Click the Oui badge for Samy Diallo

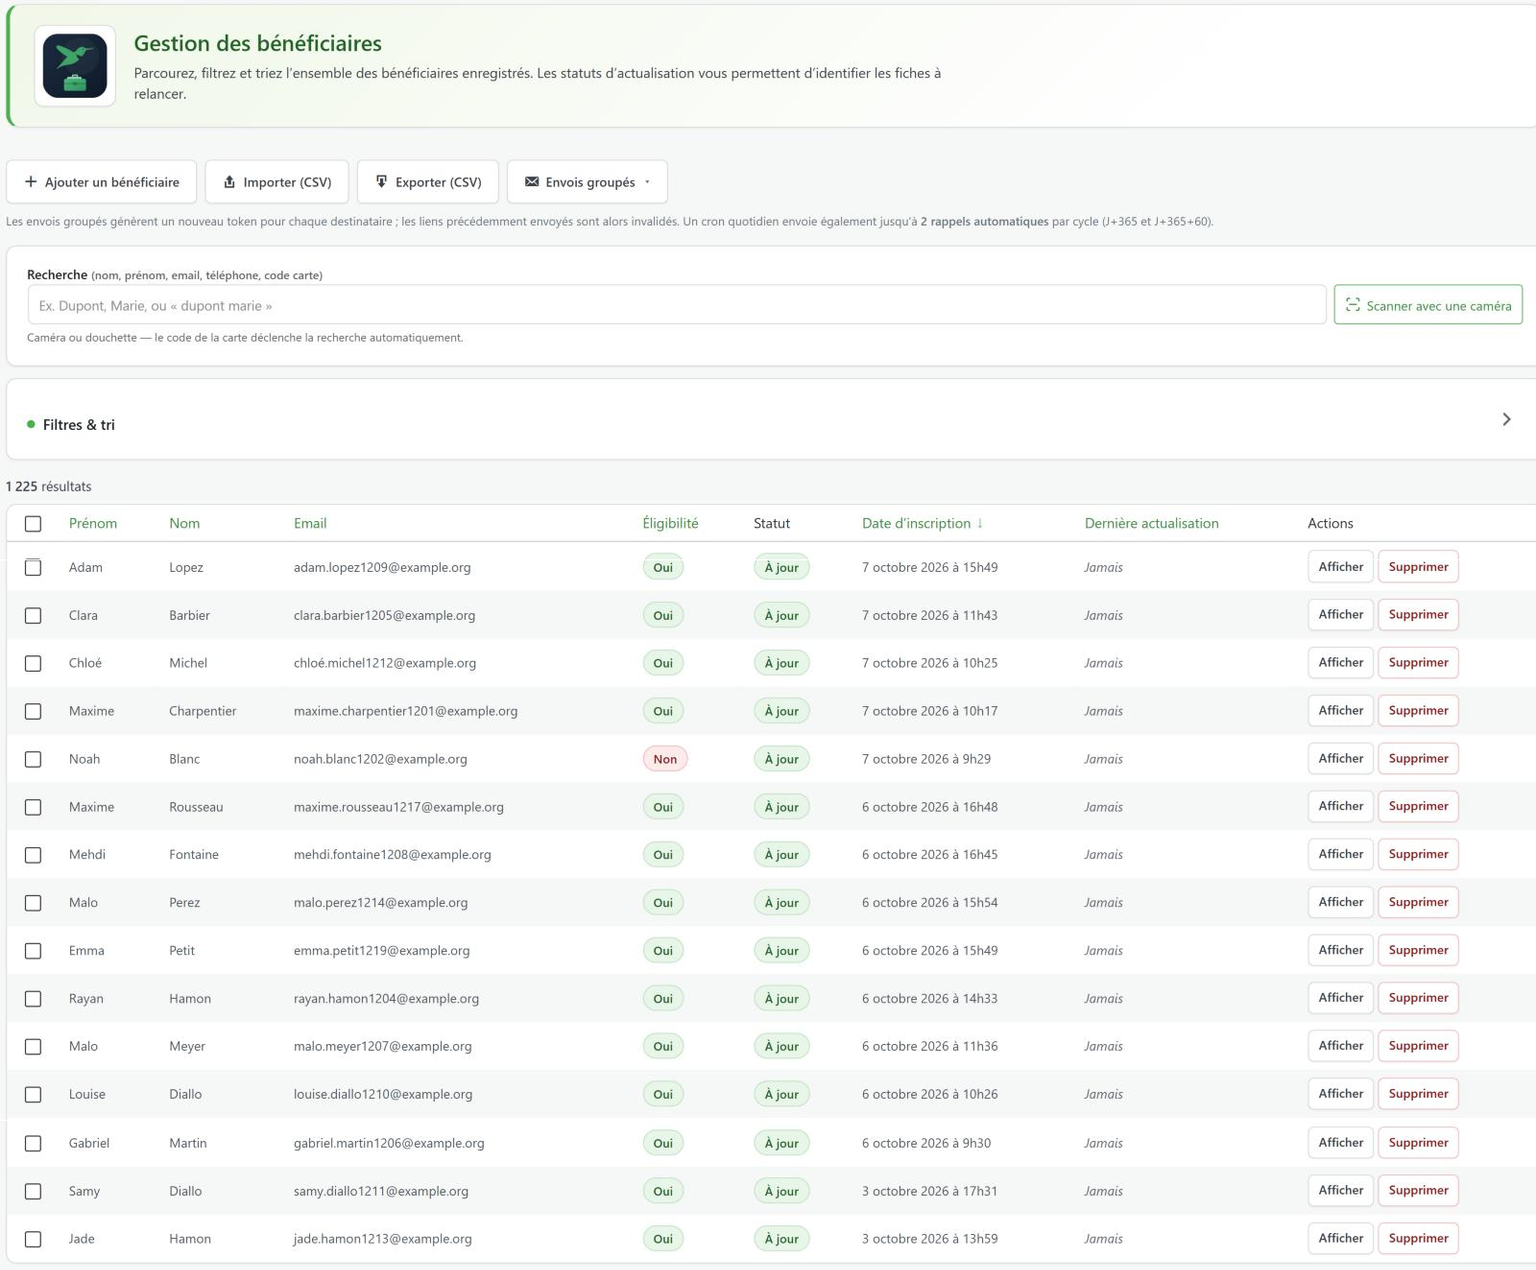tap(663, 1191)
